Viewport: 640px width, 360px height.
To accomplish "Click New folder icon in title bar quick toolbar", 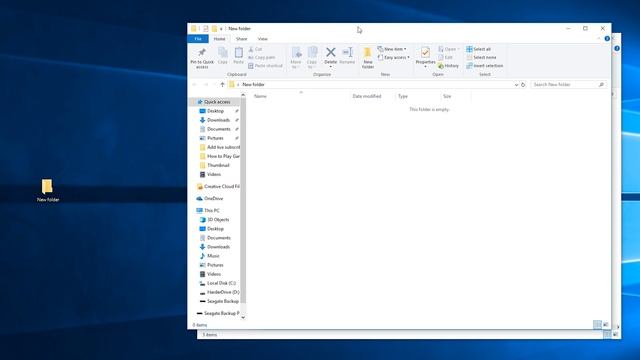I will coord(214,29).
